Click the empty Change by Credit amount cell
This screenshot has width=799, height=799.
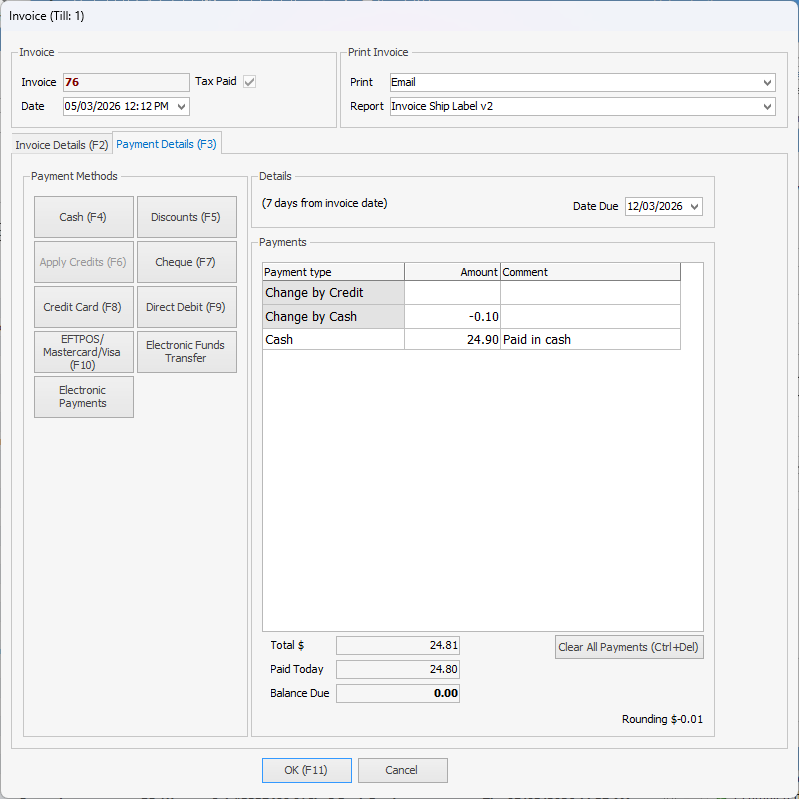pyautogui.click(x=452, y=292)
